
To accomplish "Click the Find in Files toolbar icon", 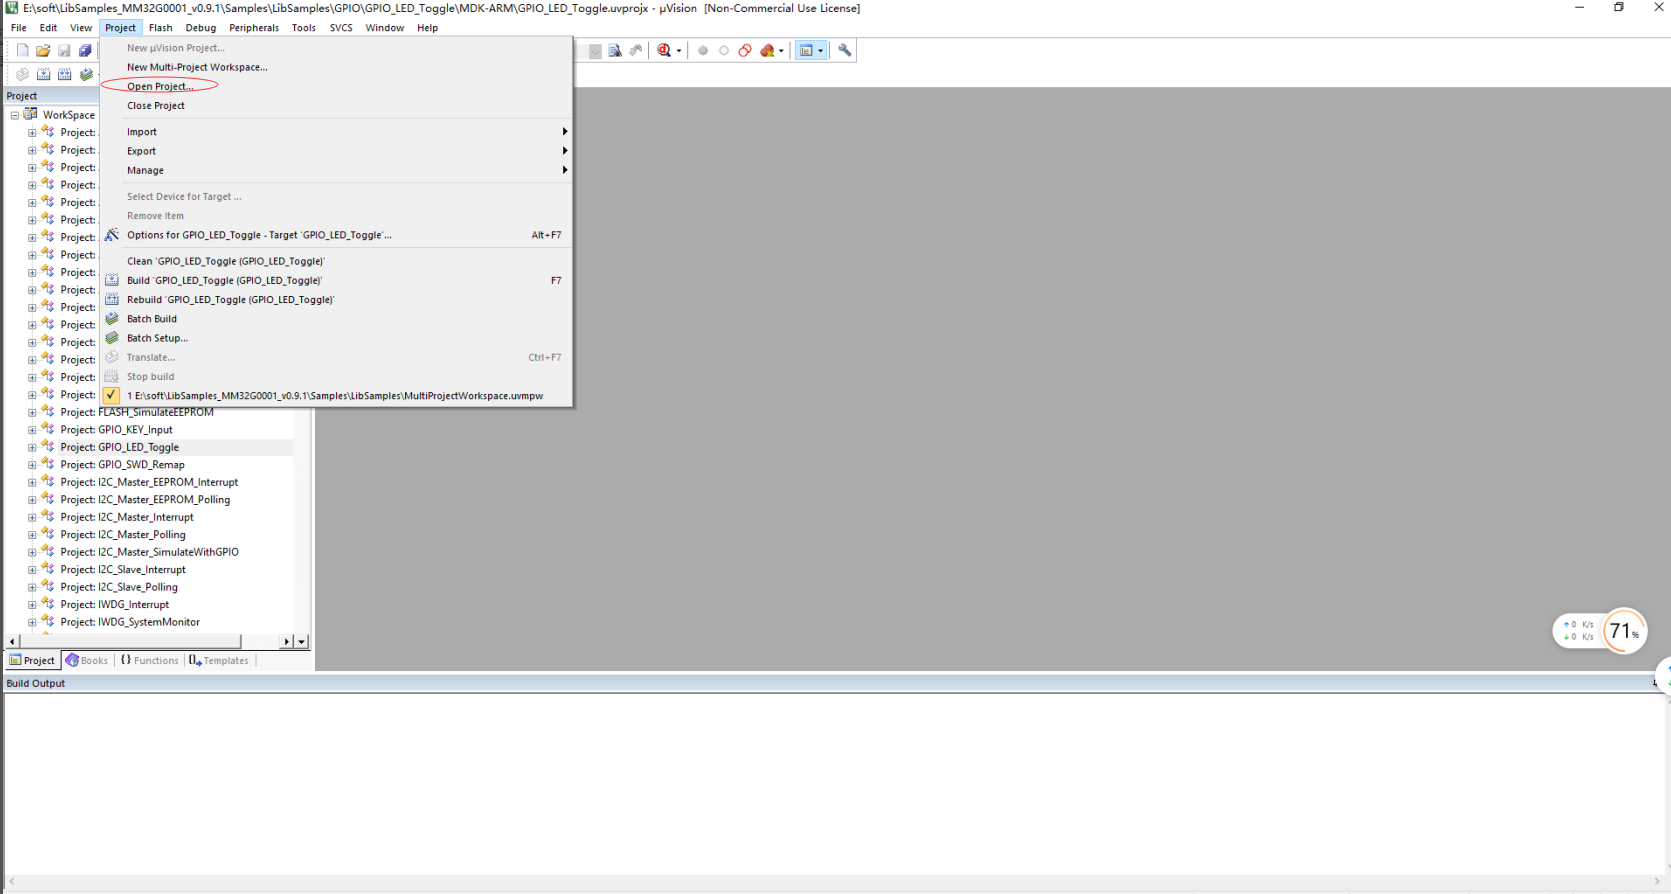I will (x=615, y=50).
